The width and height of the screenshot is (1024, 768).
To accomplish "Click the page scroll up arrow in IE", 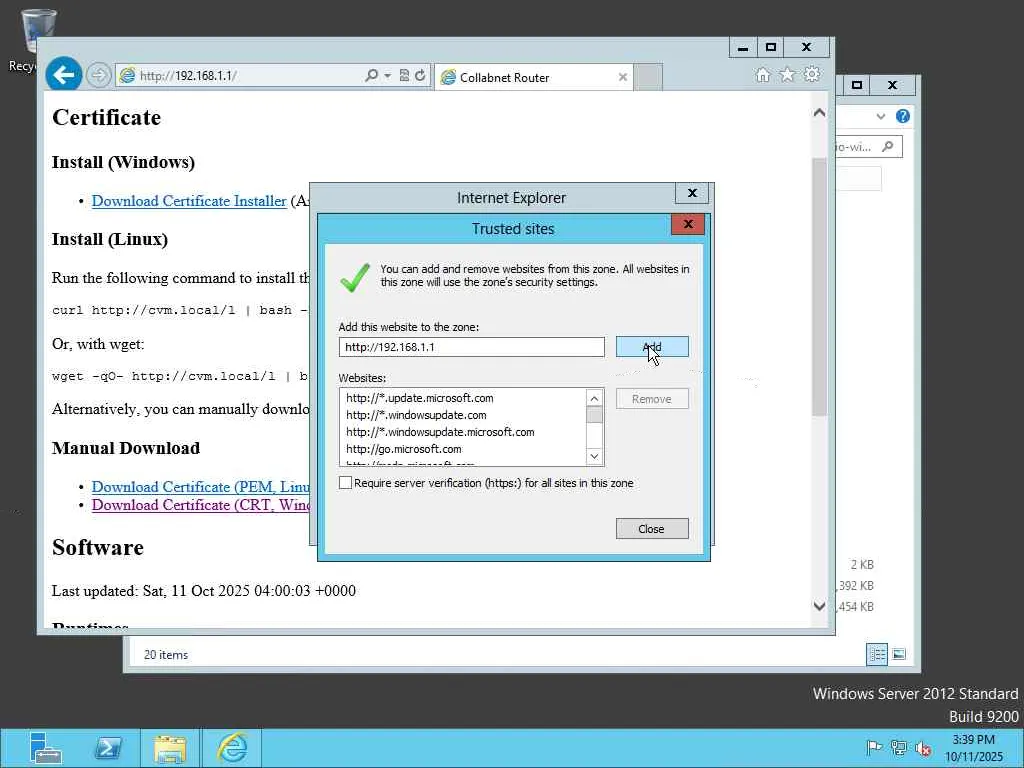I will click(x=819, y=113).
